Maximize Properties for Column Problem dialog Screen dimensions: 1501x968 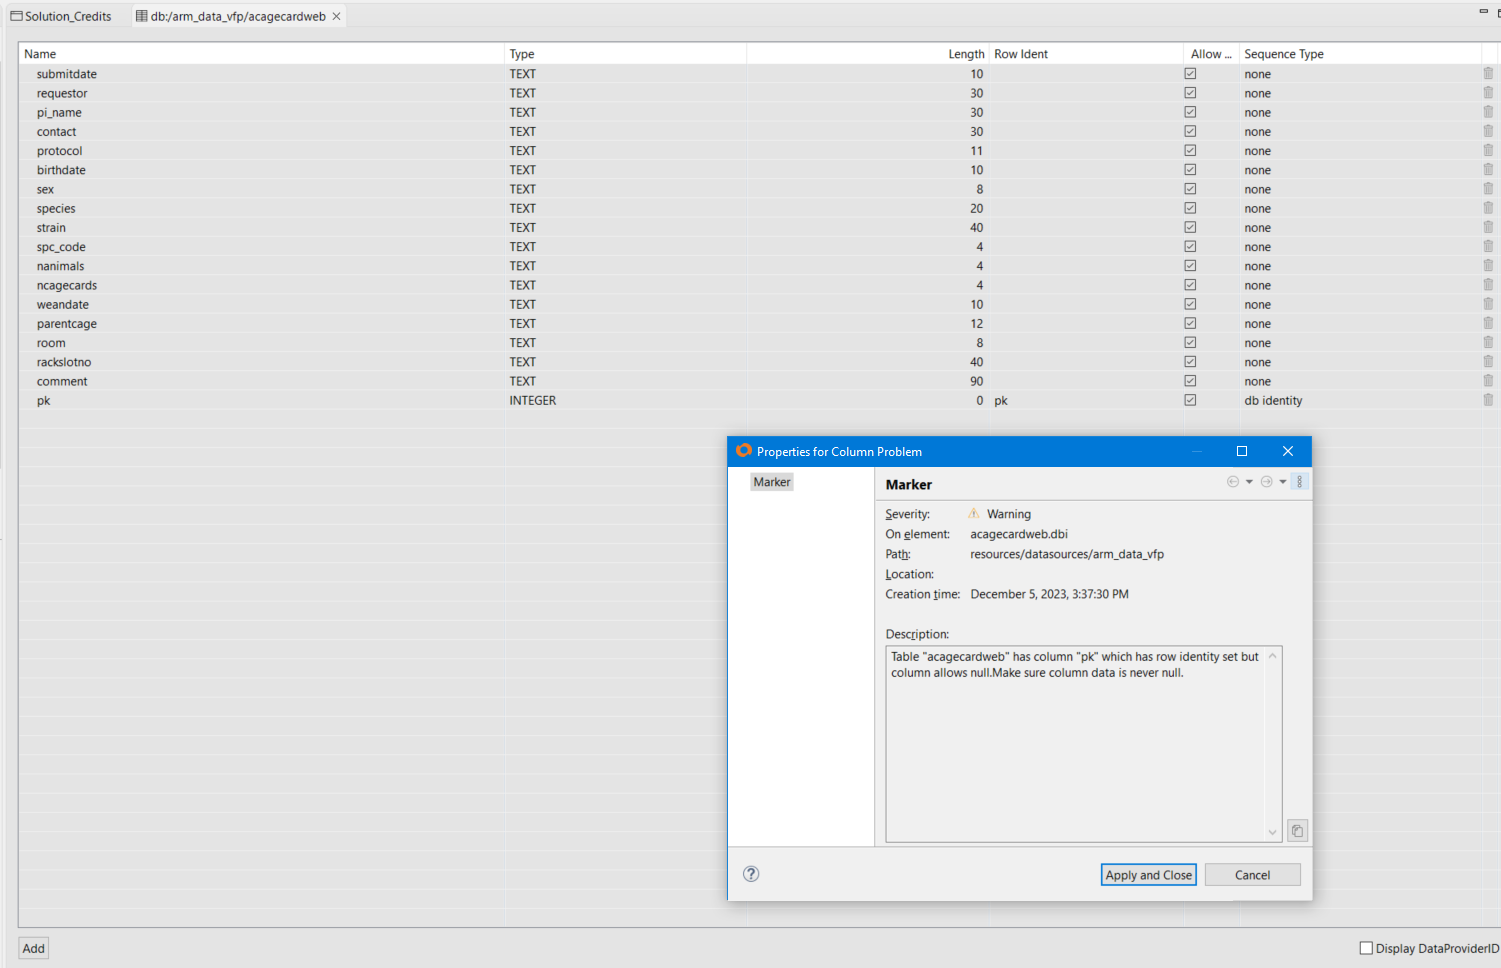1242,451
